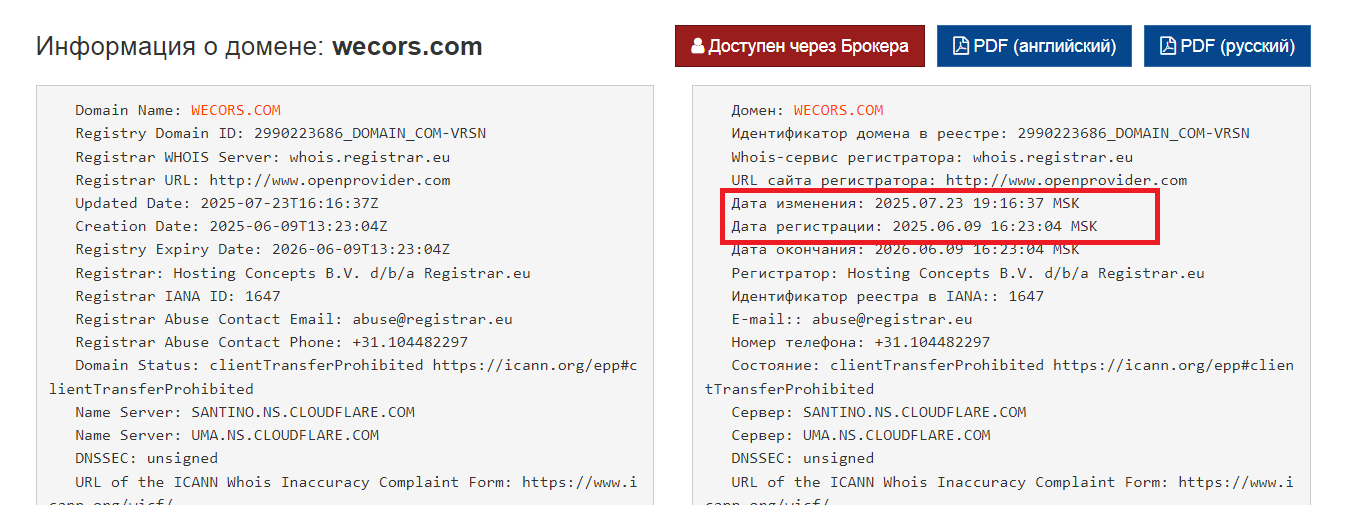This screenshot has width=1359, height=505.
Task: Click the WECORS.COM domain in the Russian panel
Action: 839,110
